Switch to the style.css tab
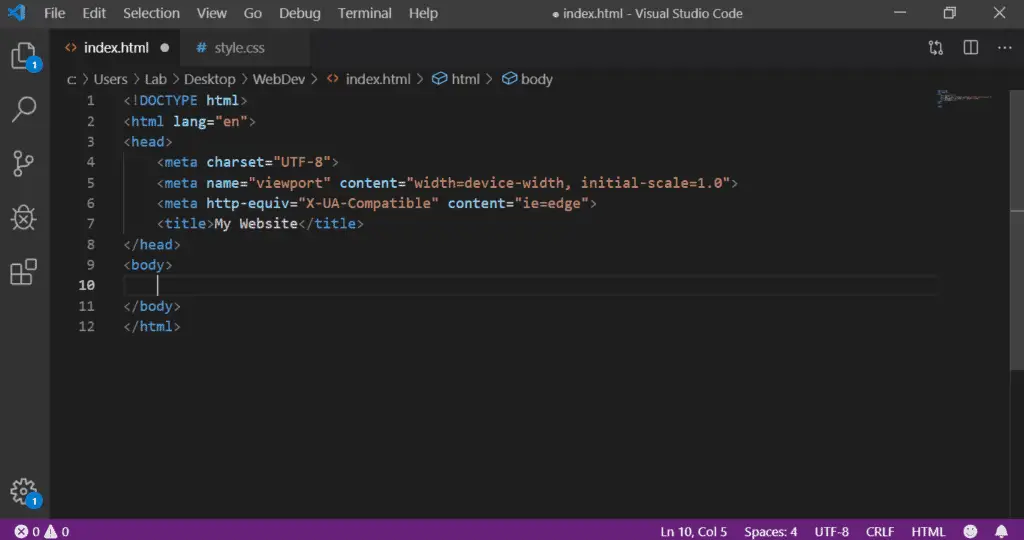The width and height of the screenshot is (1024, 540). [x=239, y=48]
